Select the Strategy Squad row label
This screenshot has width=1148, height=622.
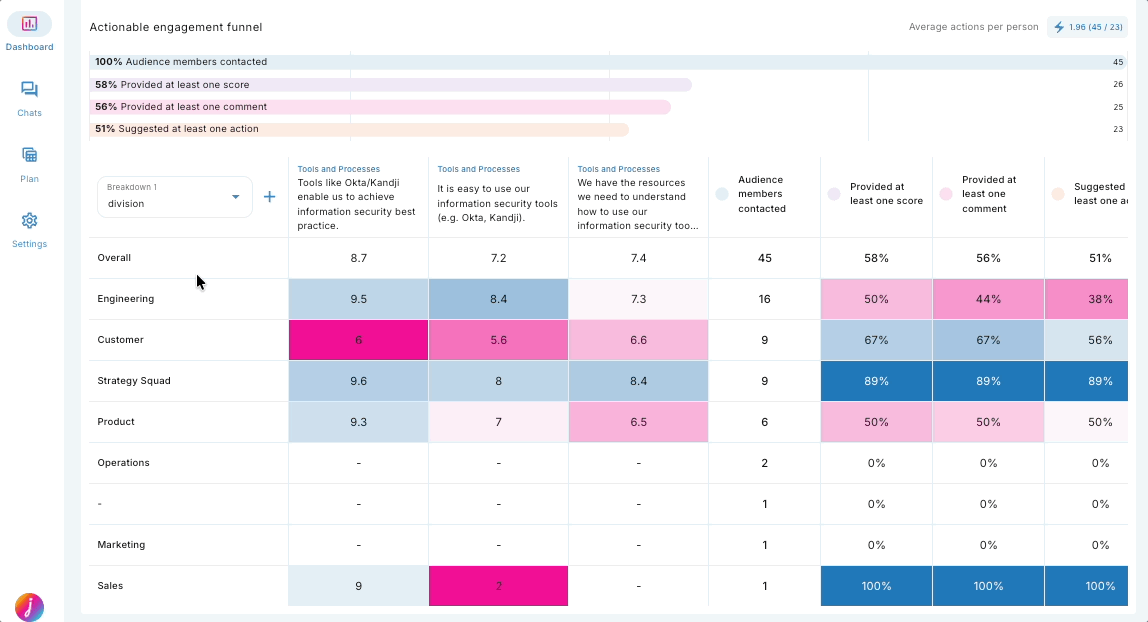132,380
